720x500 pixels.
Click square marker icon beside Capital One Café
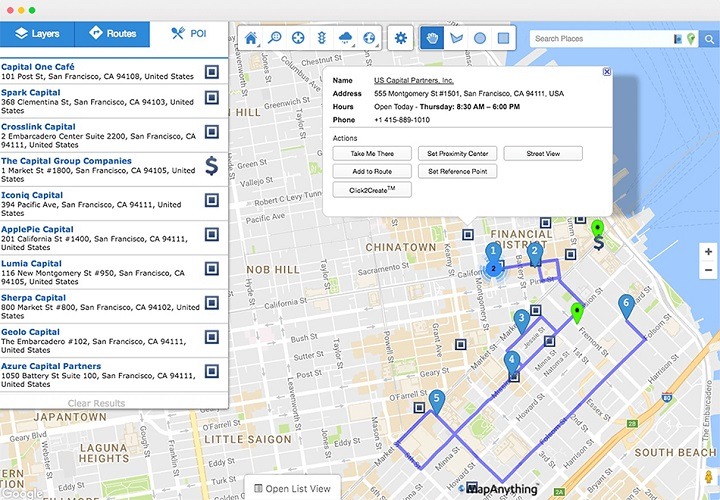click(x=212, y=72)
